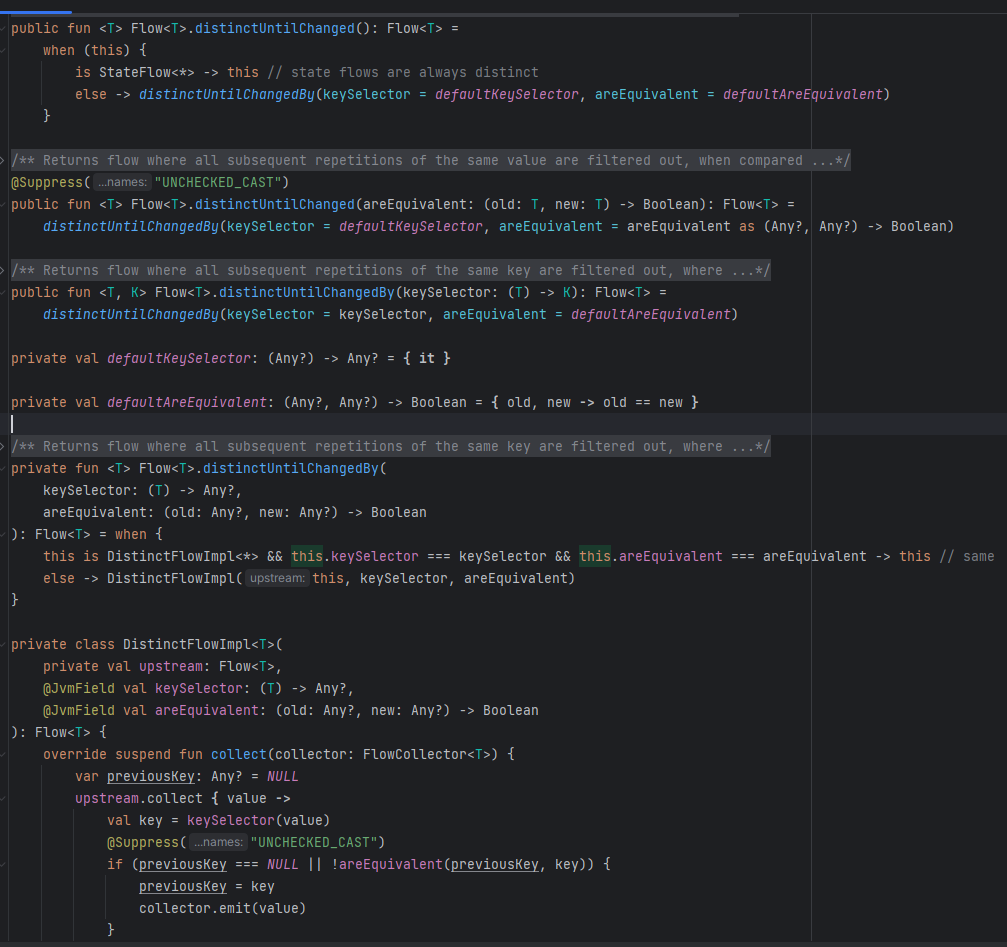Click the 'upstream:' parameter hint in DistinctFlowImpl call
This screenshot has height=947, width=1007.
277,578
